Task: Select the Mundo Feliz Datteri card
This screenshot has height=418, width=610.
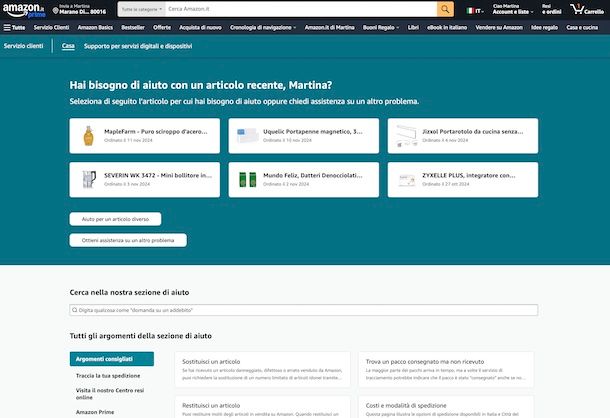Action: point(303,180)
